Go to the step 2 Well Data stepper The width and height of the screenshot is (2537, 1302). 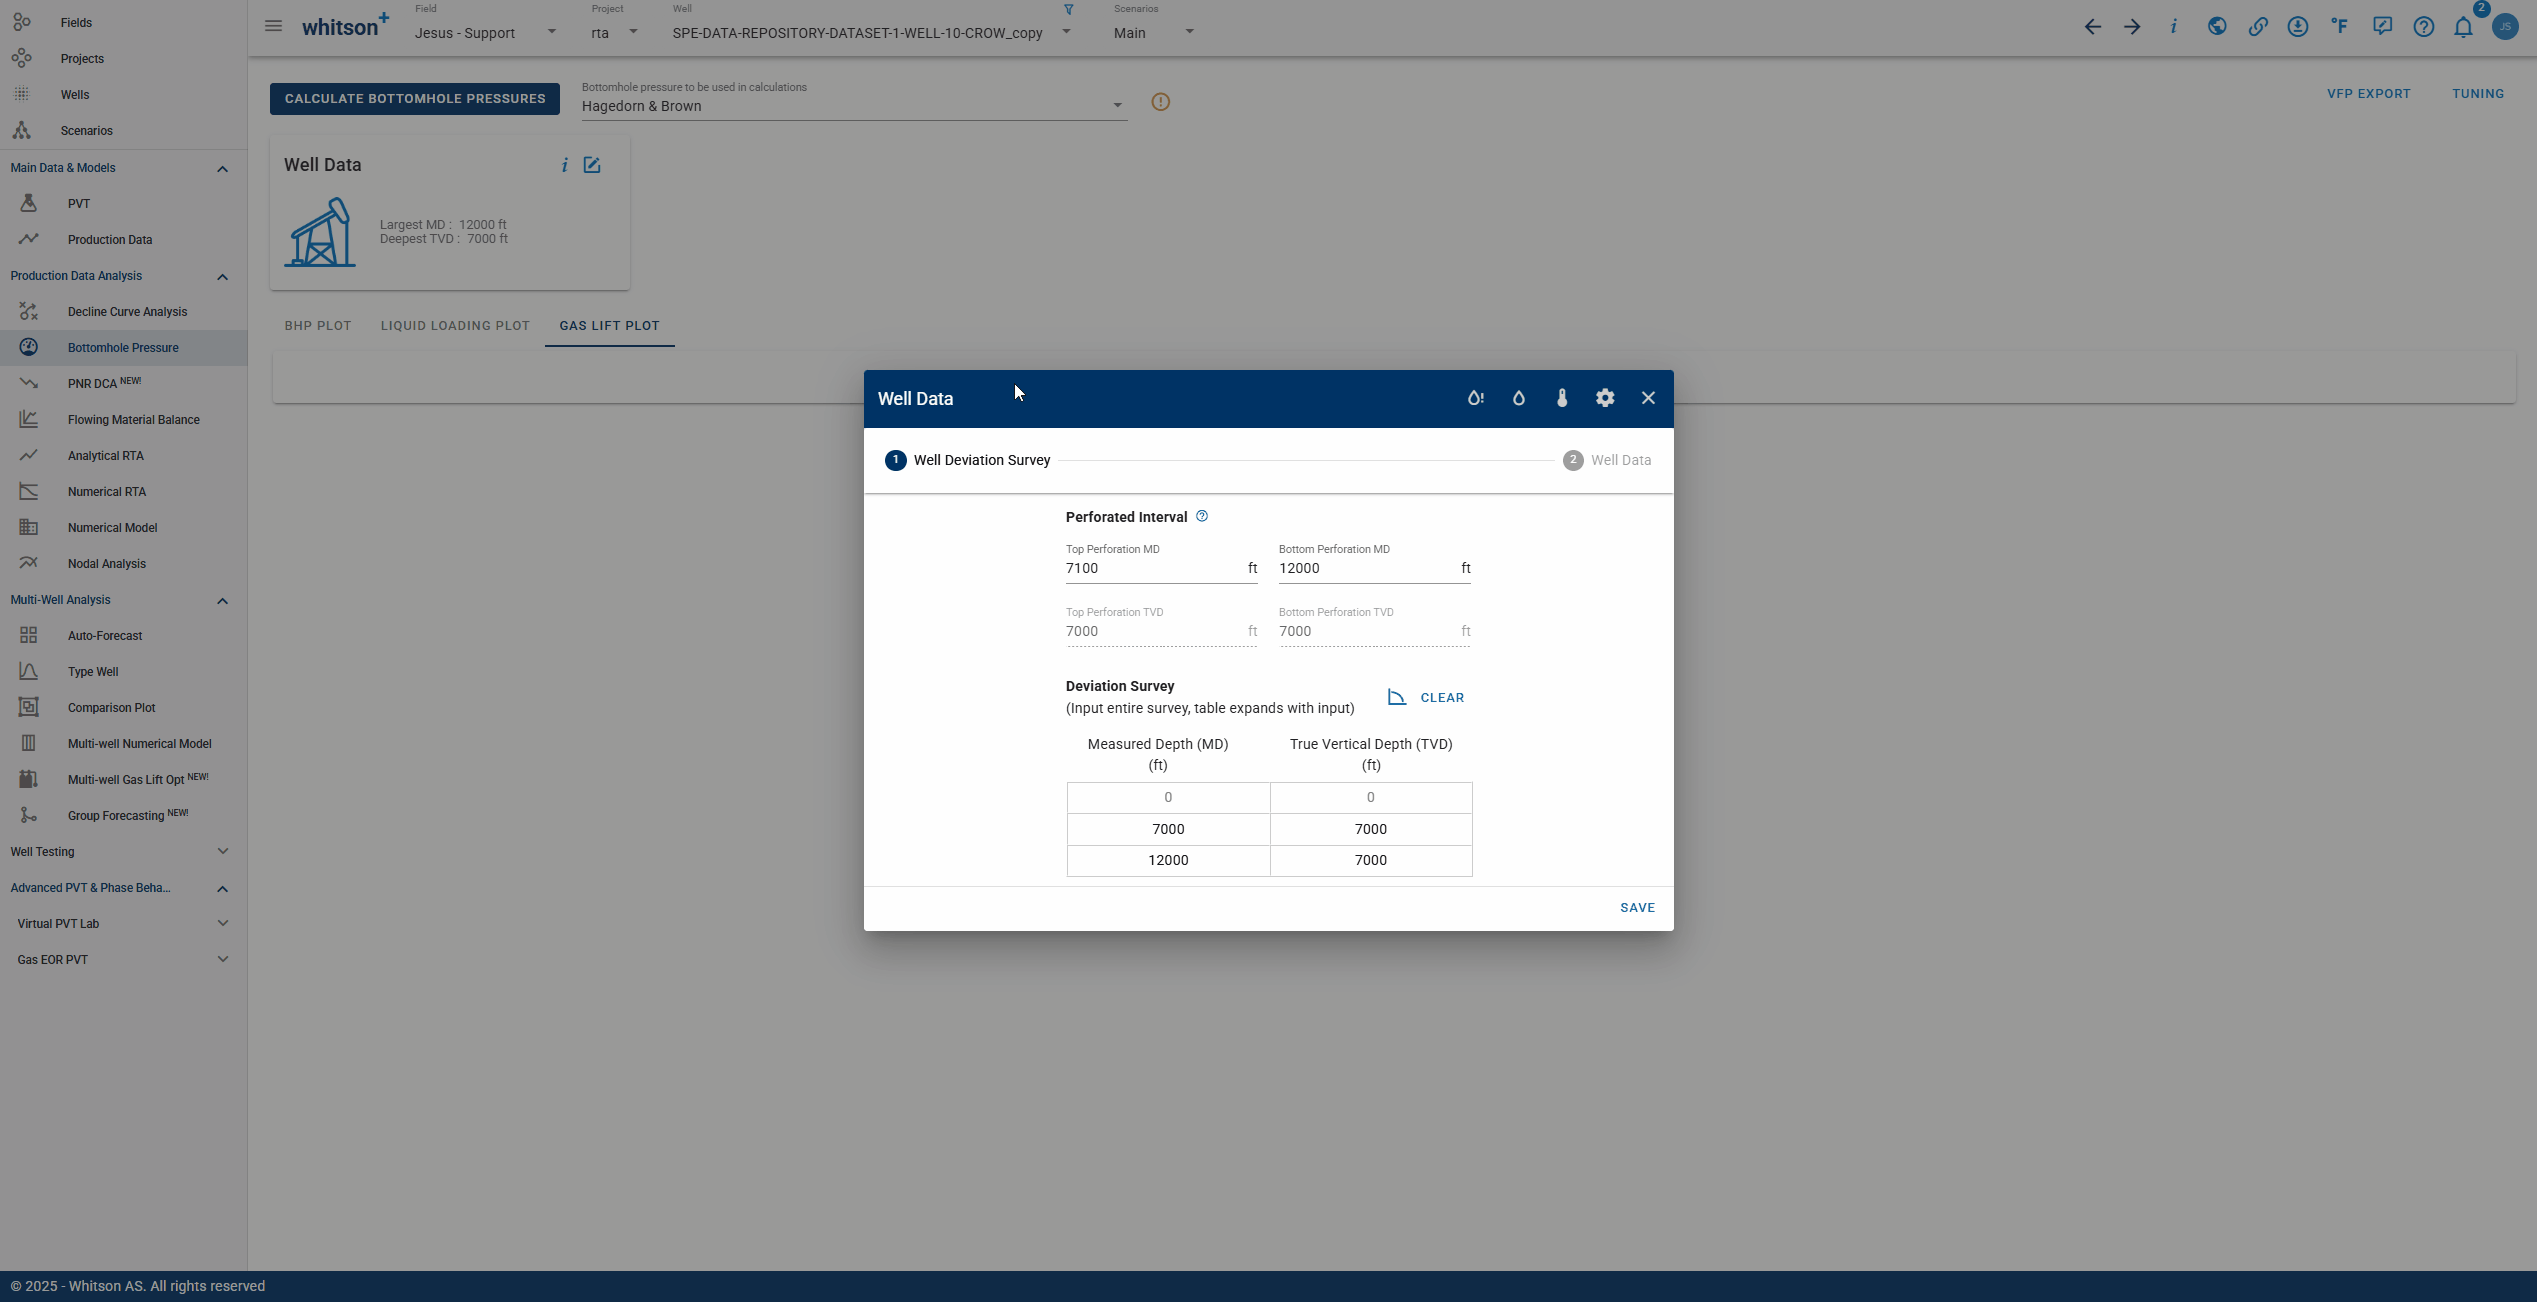(x=1607, y=460)
